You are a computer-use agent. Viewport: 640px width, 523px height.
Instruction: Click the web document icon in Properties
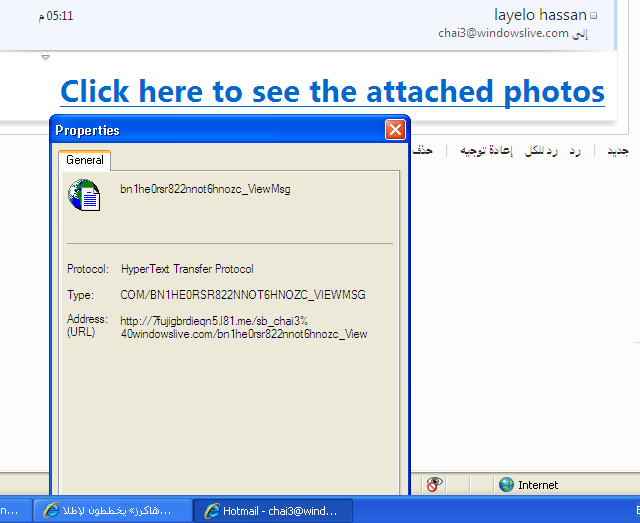pos(84,194)
